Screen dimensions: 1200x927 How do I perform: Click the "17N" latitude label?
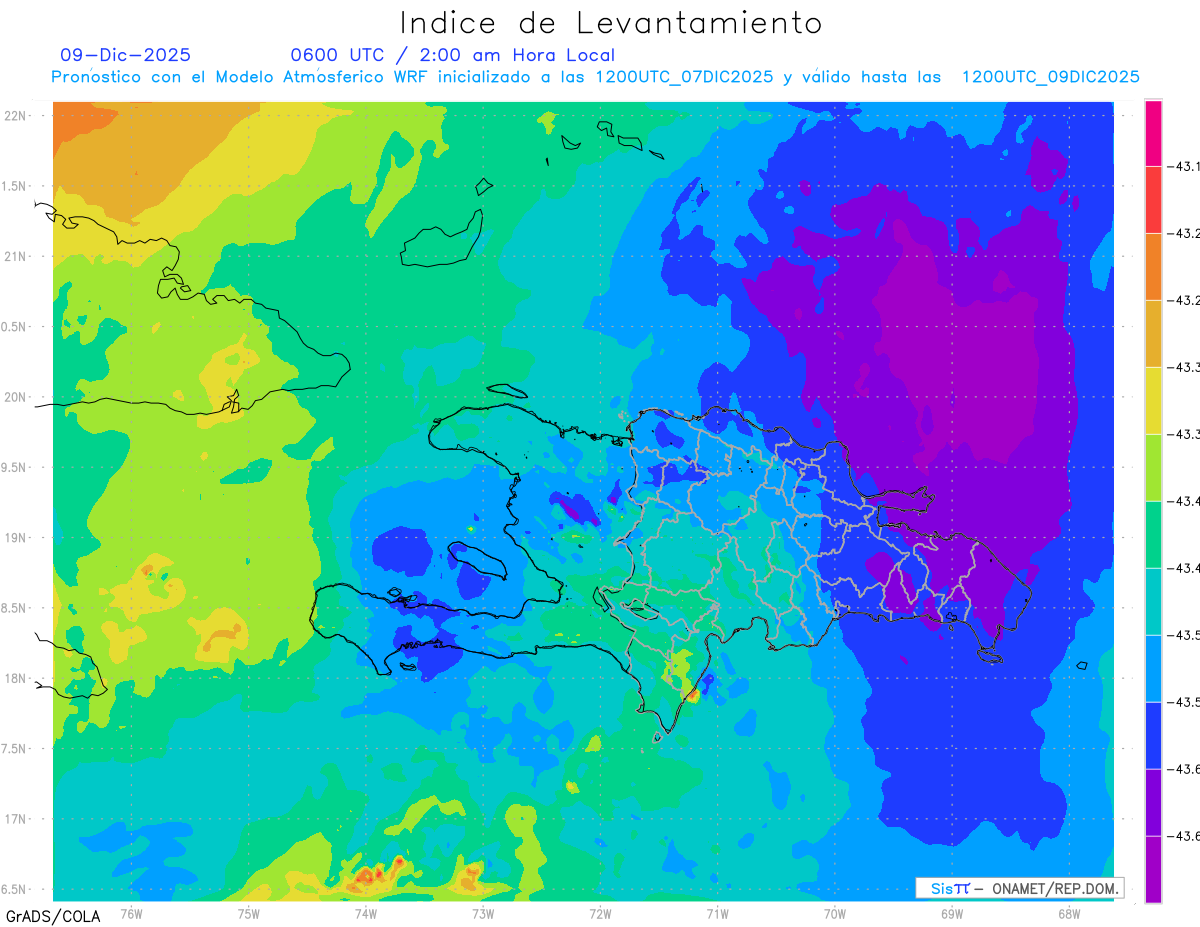point(16,819)
